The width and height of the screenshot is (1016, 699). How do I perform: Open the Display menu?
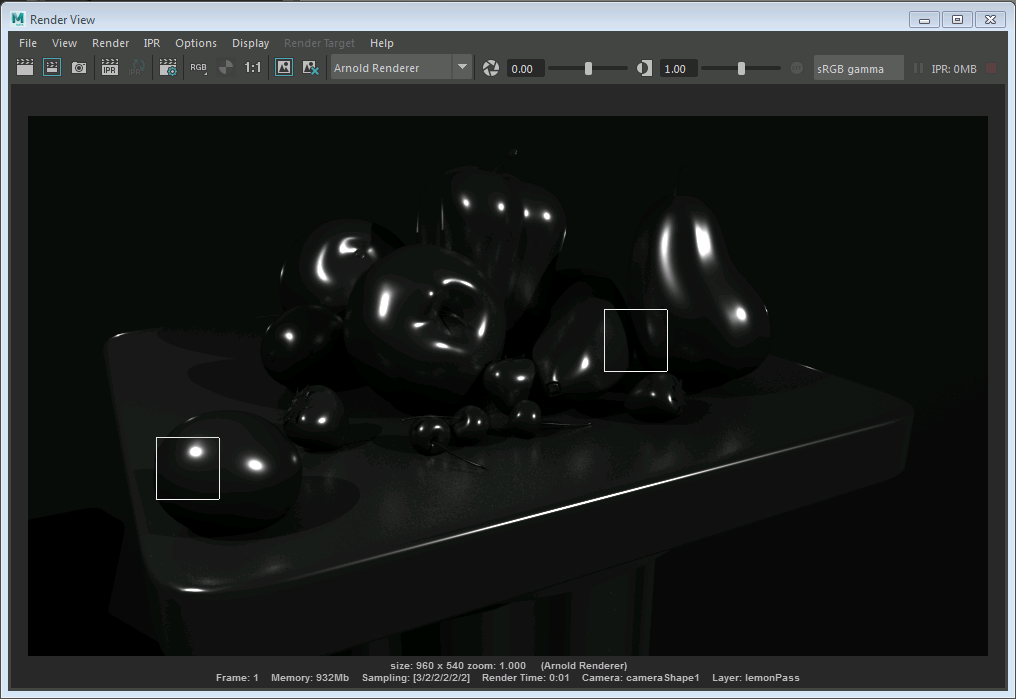click(x=250, y=43)
